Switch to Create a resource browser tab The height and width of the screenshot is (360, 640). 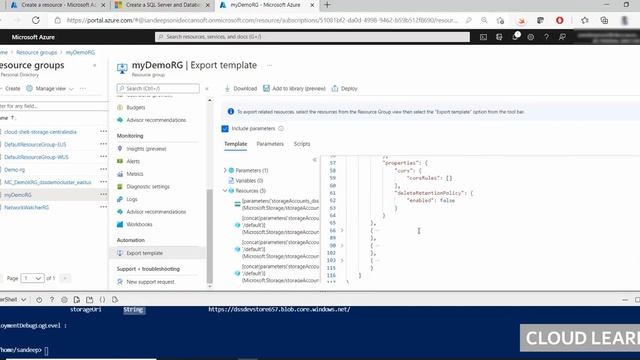pos(58,5)
